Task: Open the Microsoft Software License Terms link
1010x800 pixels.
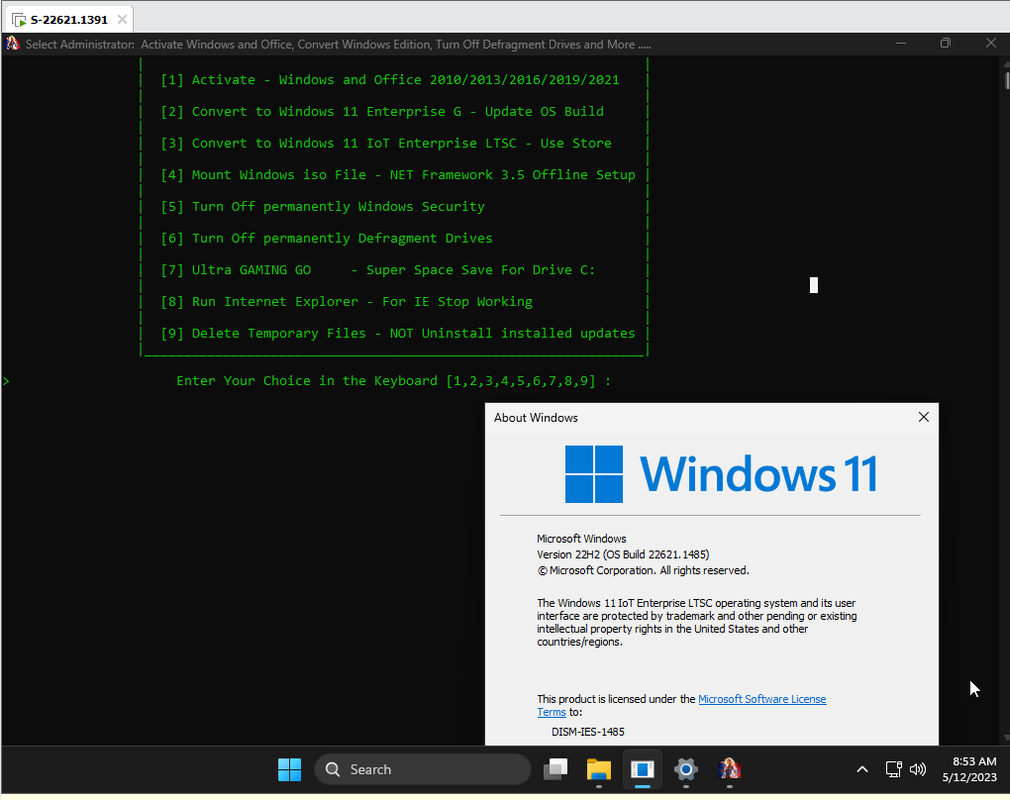Action: click(762, 699)
